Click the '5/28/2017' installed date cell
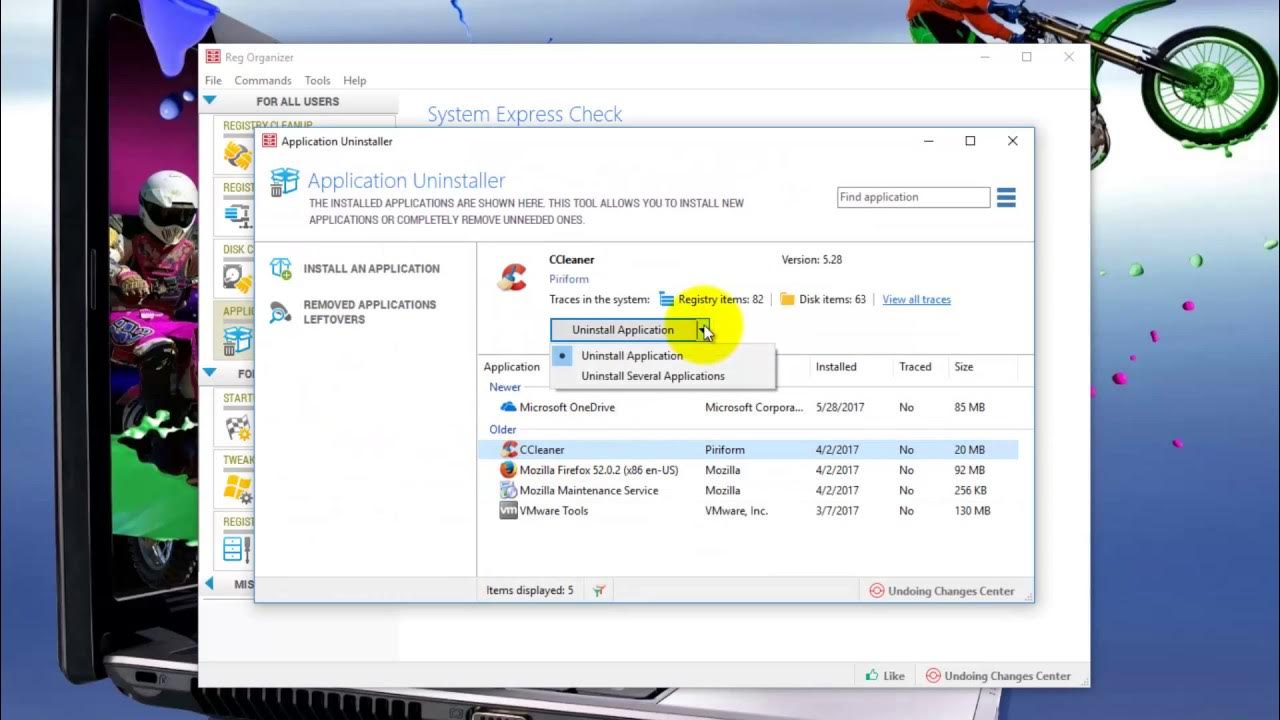Viewport: 1280px width, 720px height. coord(840,407)
